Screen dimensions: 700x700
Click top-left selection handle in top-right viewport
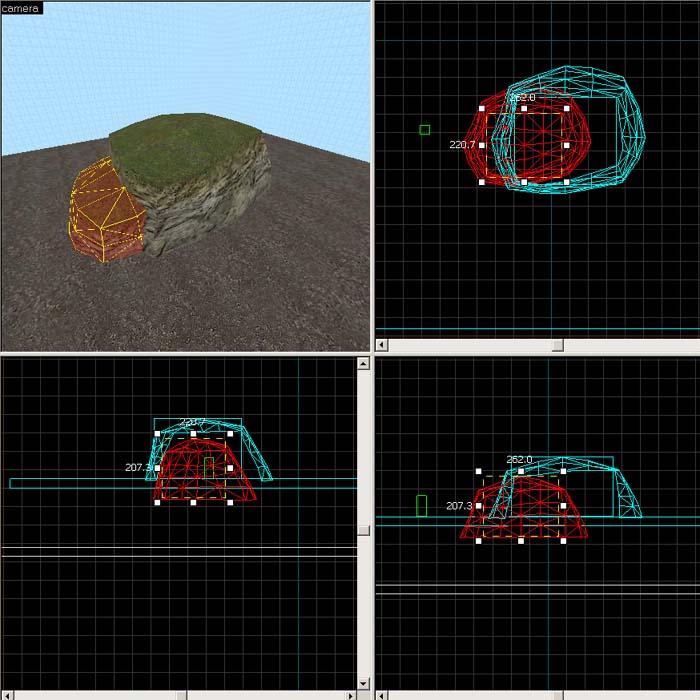[482, 108]
